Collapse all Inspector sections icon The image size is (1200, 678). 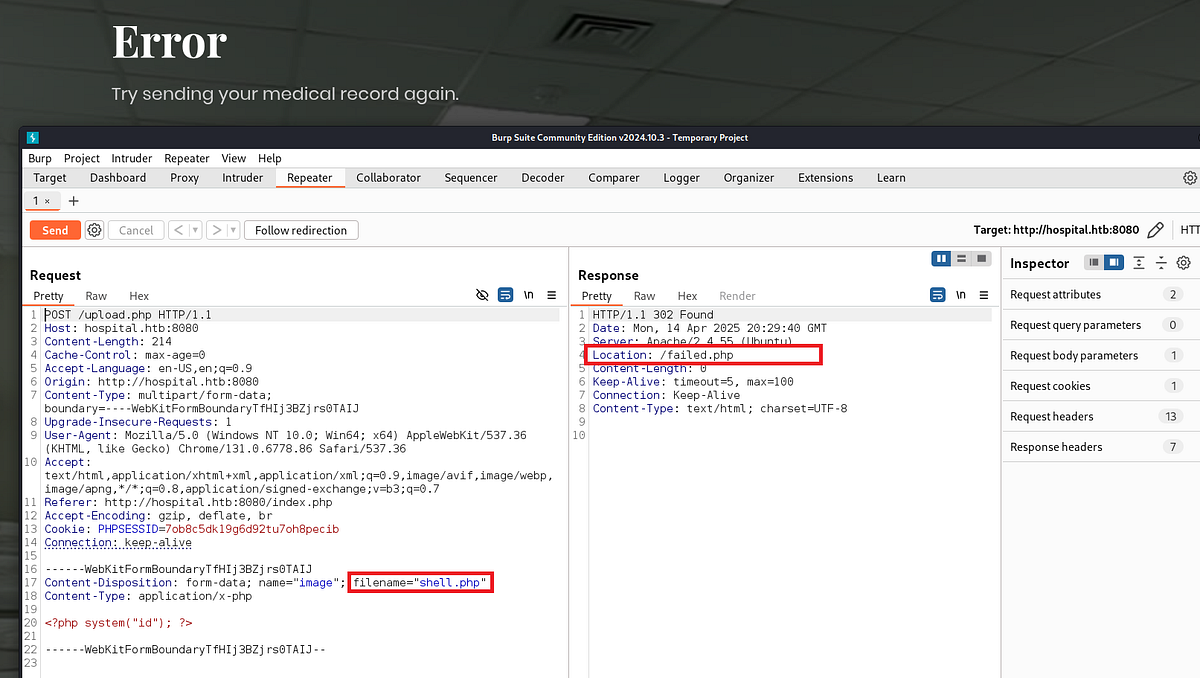(x=1161, y=263)
